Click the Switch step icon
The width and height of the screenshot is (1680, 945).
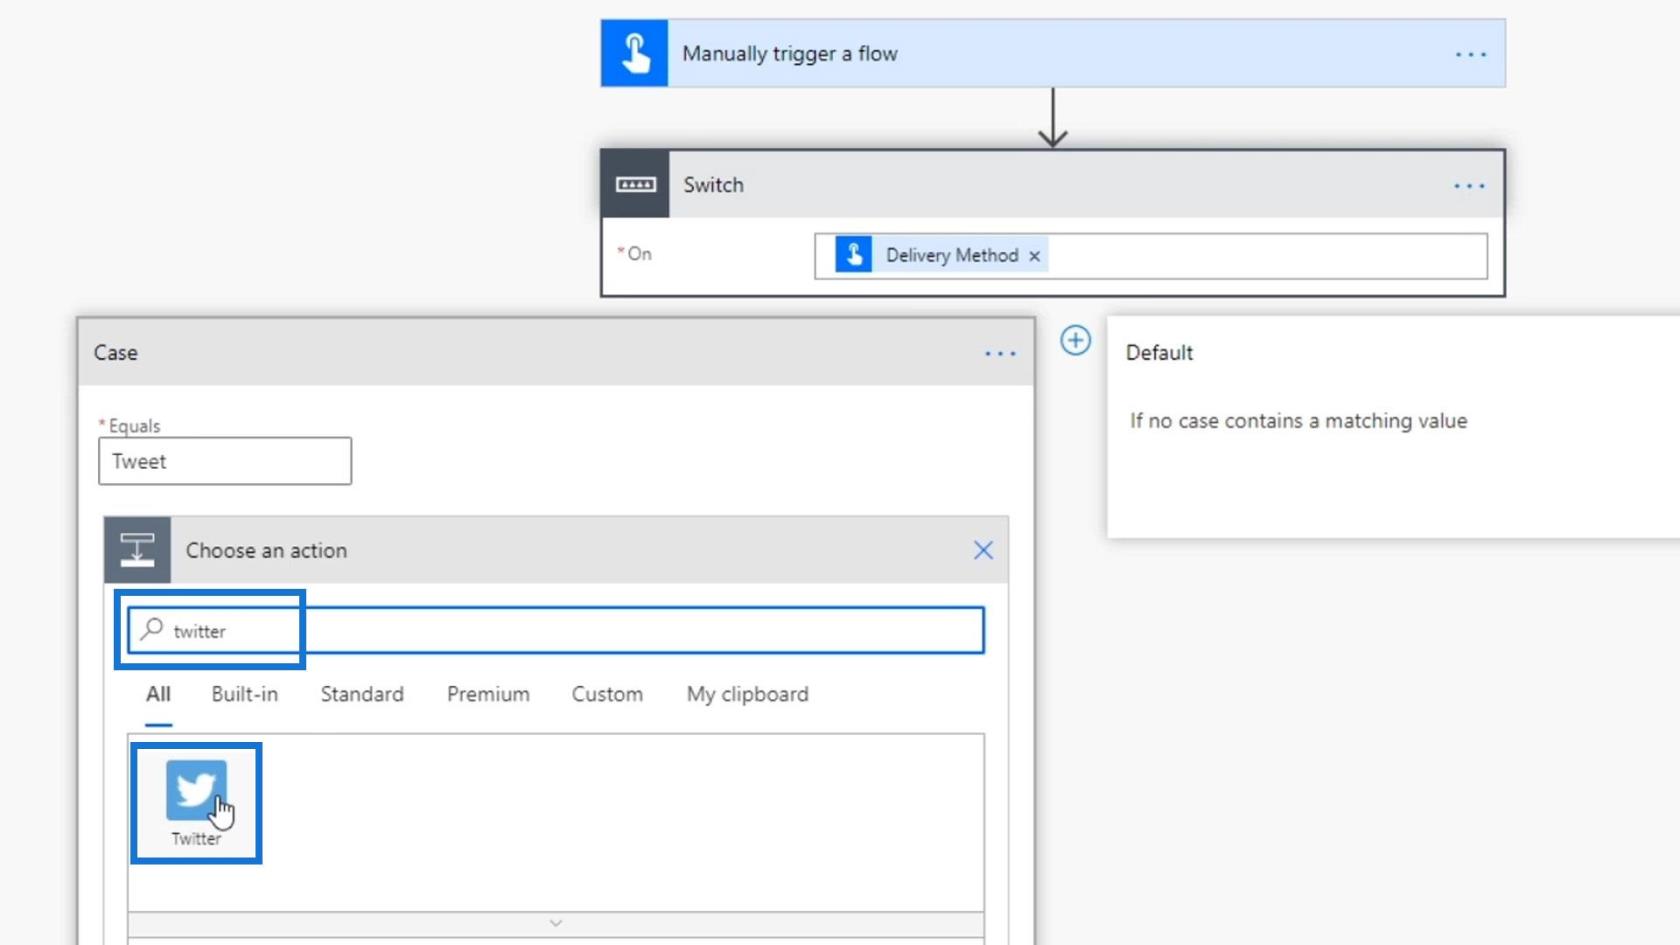[635, 184]
